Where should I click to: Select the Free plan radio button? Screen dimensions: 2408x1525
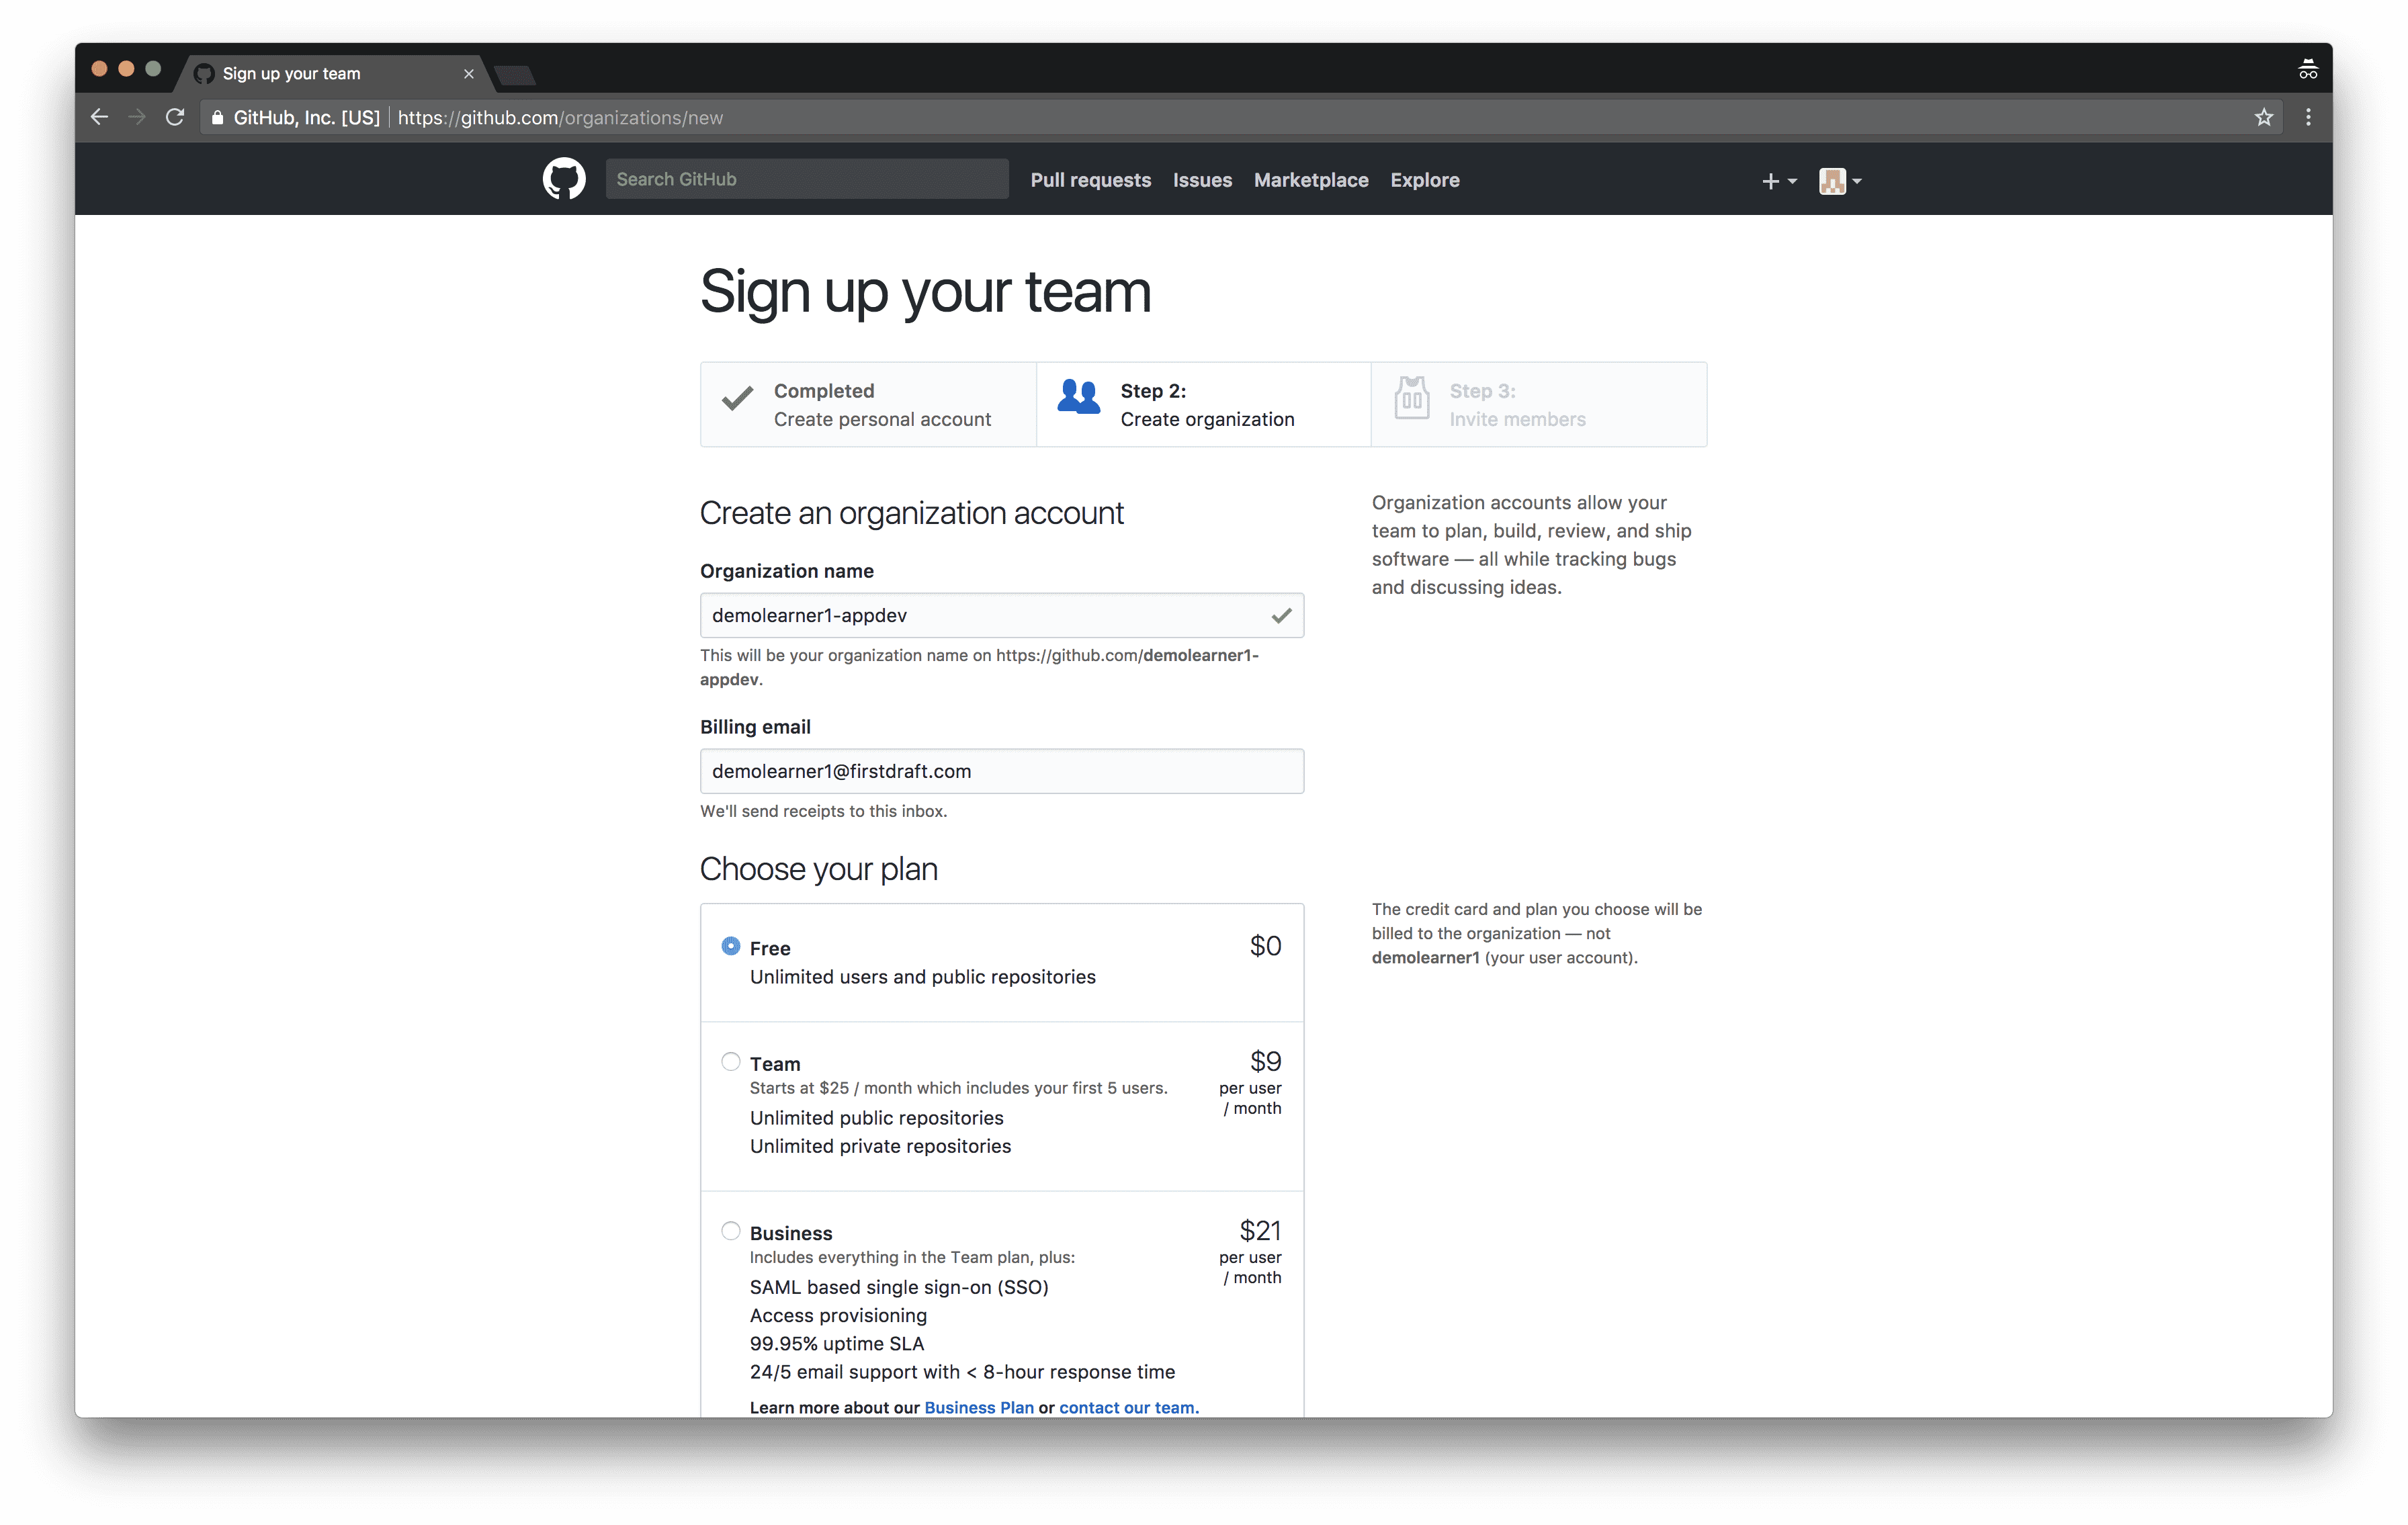(x=731, y=946)
